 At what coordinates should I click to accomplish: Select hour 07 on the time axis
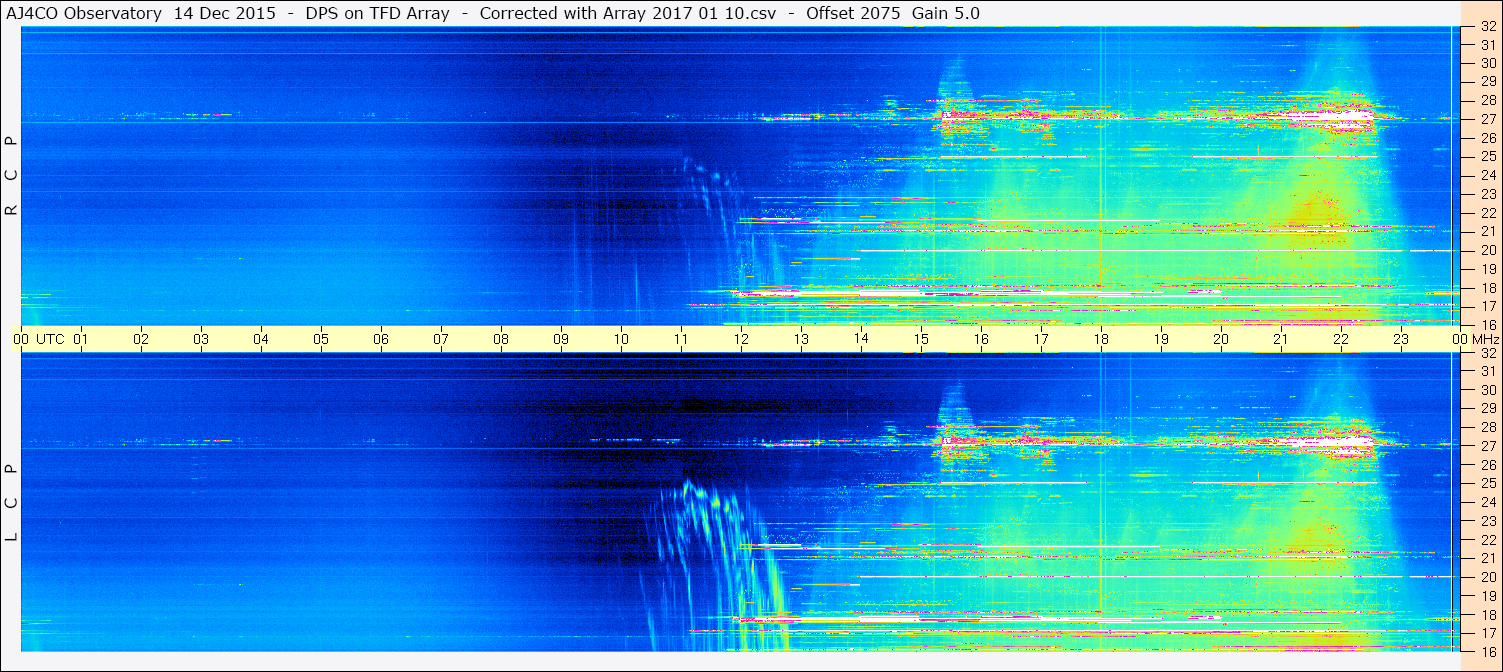coord(441,339)
